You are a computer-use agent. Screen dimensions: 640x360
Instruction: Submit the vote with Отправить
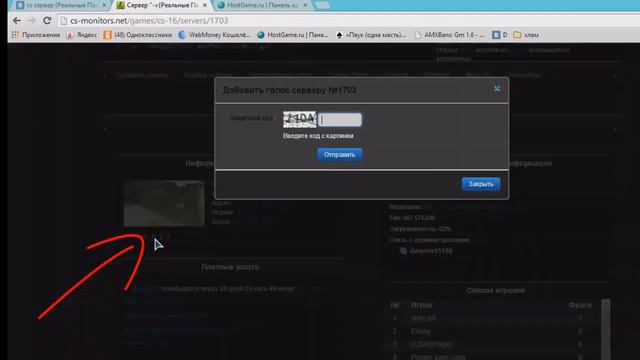(340, 155)
